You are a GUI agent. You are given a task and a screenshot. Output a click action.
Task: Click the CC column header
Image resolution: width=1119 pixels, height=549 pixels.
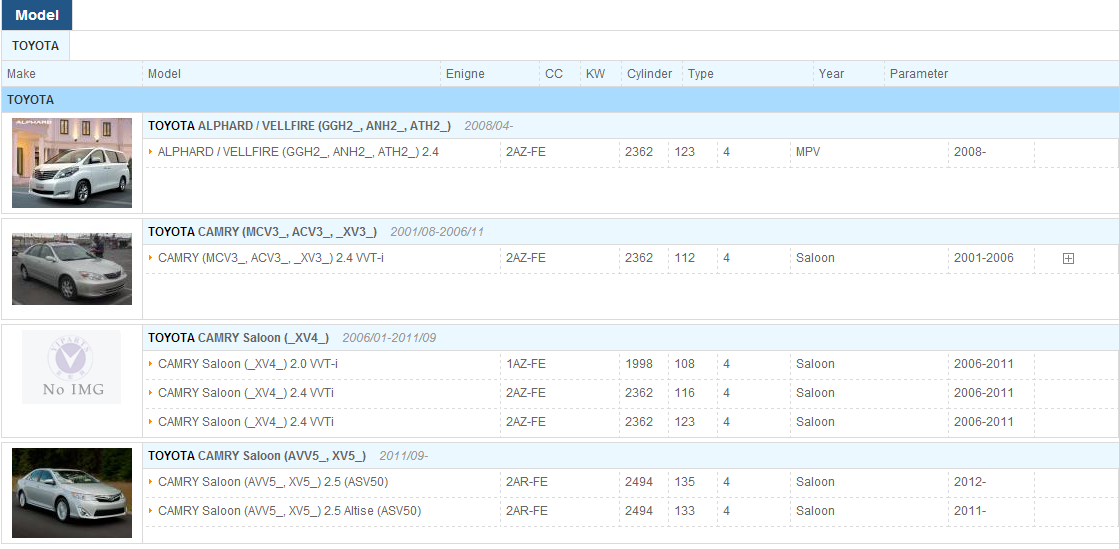[x=554, y=74]
